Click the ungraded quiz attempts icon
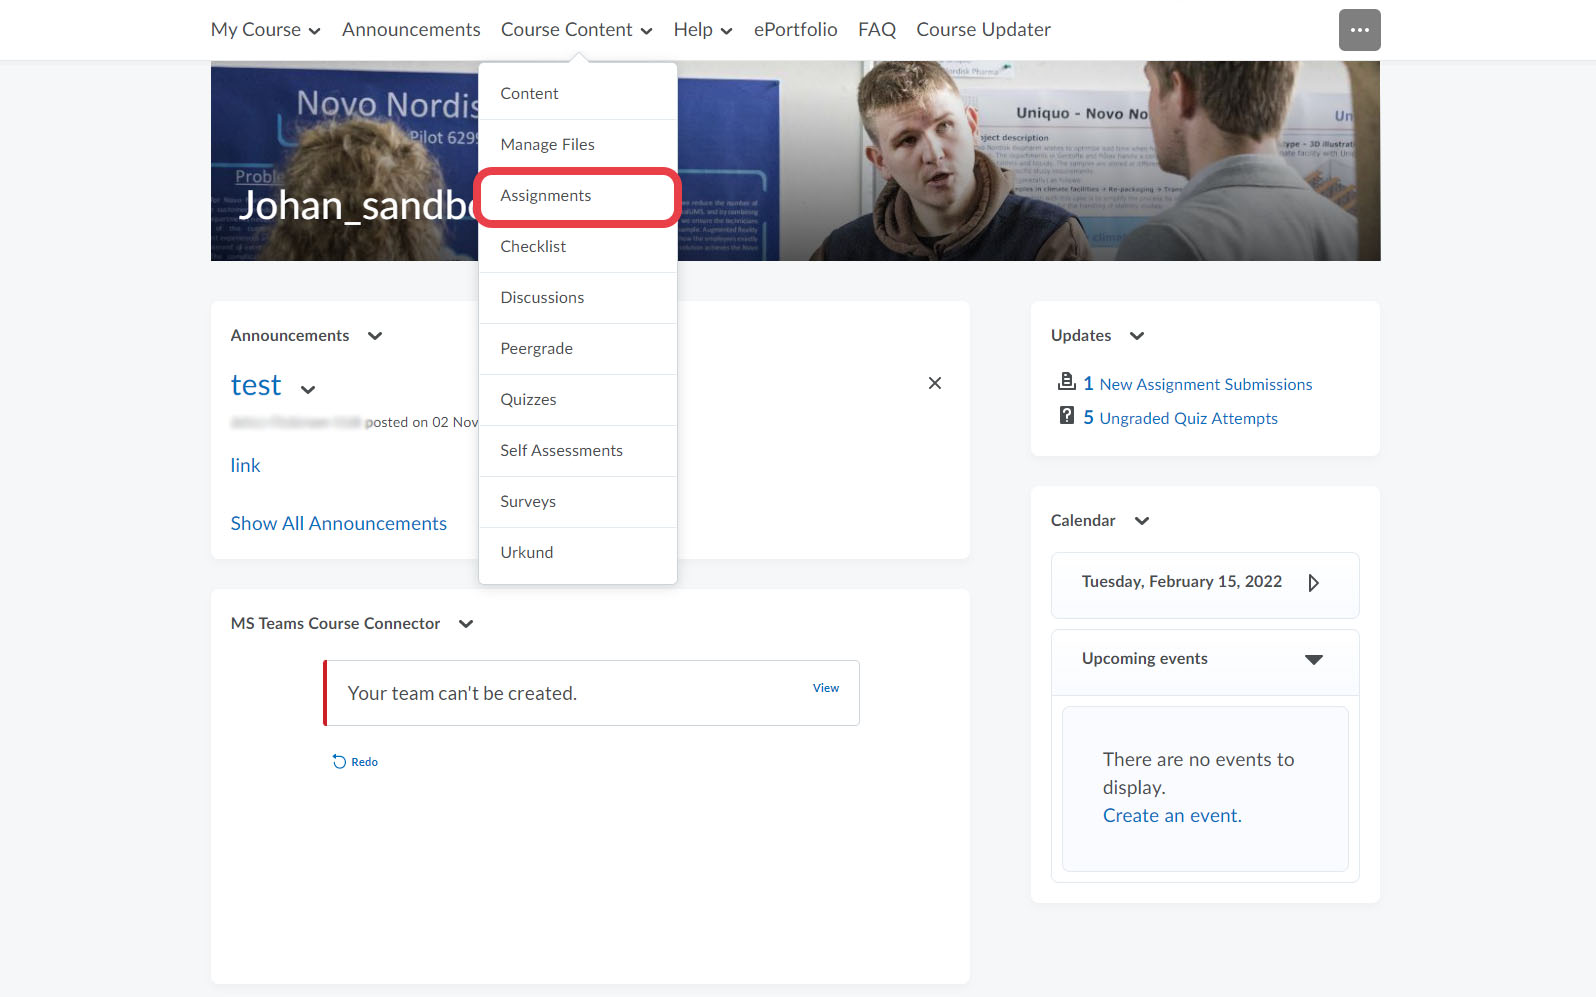Screen dimensions: 1596x997 pyautogui.click(x=1066, y=416)
